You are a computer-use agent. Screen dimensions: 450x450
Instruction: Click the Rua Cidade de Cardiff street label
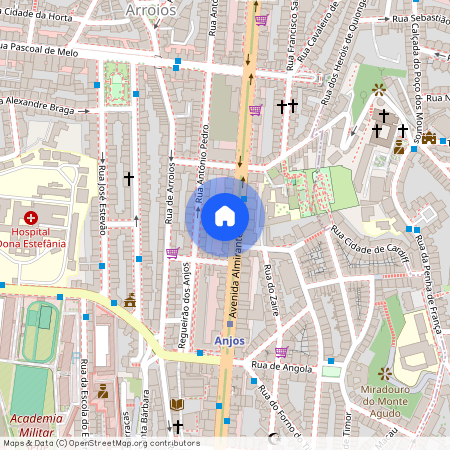(x=370, y=245)
